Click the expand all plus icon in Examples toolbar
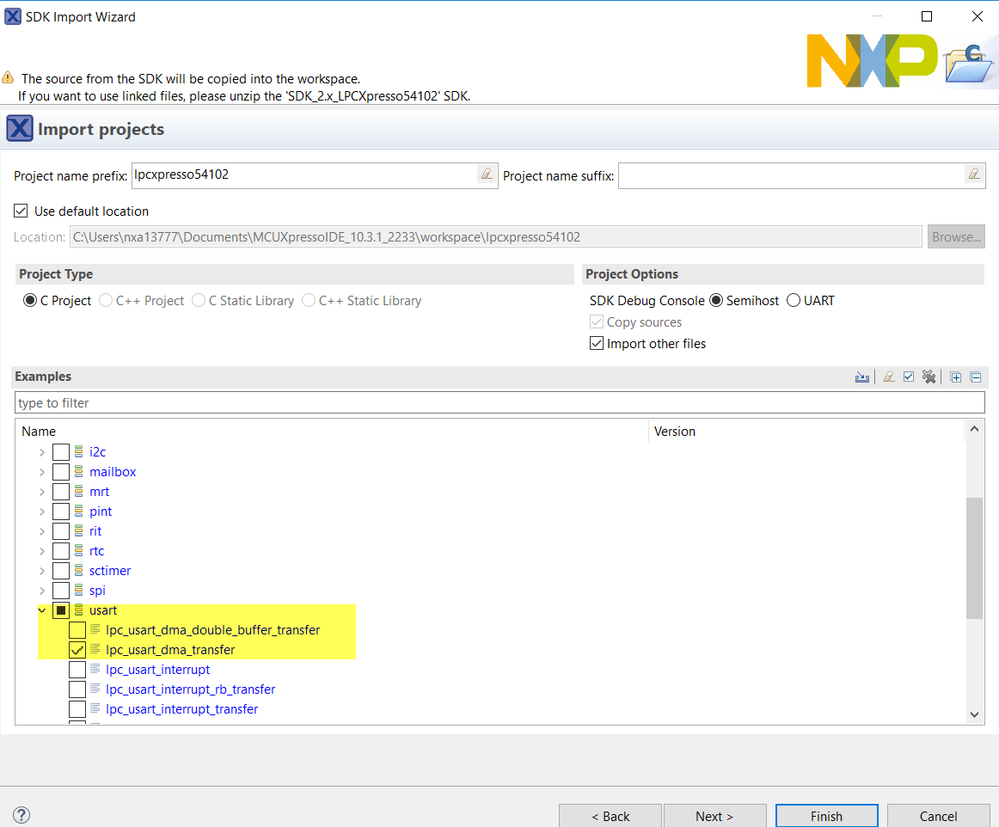999x827 pixels. tap(956, 377)
